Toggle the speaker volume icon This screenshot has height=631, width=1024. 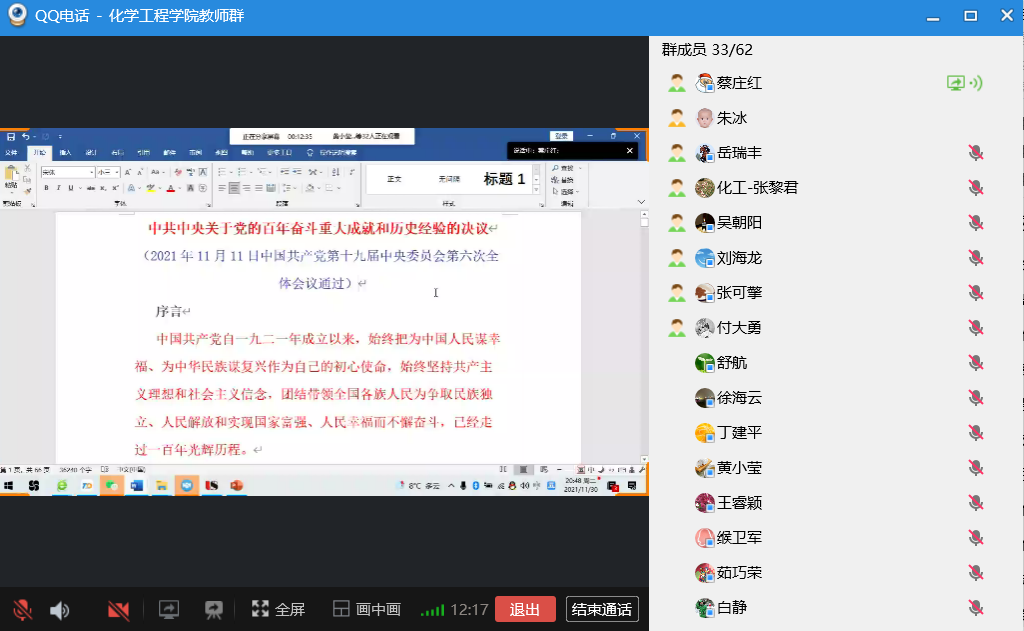pyautogui.click(x=60, y=610)
